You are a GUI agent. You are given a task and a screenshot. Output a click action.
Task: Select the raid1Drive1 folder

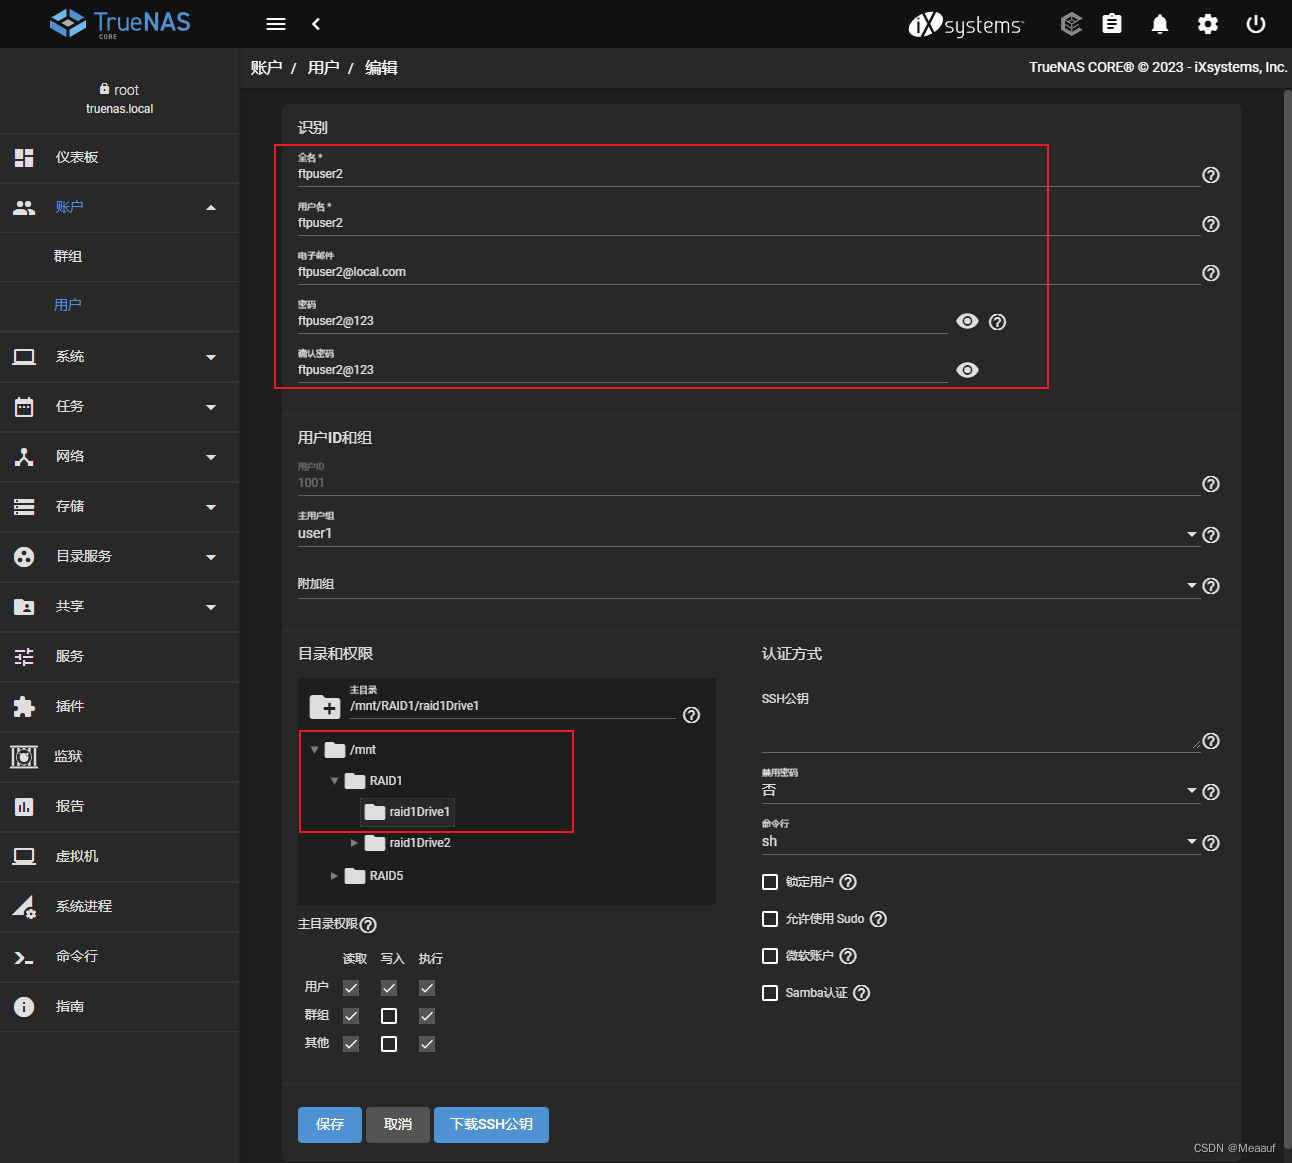[x=408, y=812]
